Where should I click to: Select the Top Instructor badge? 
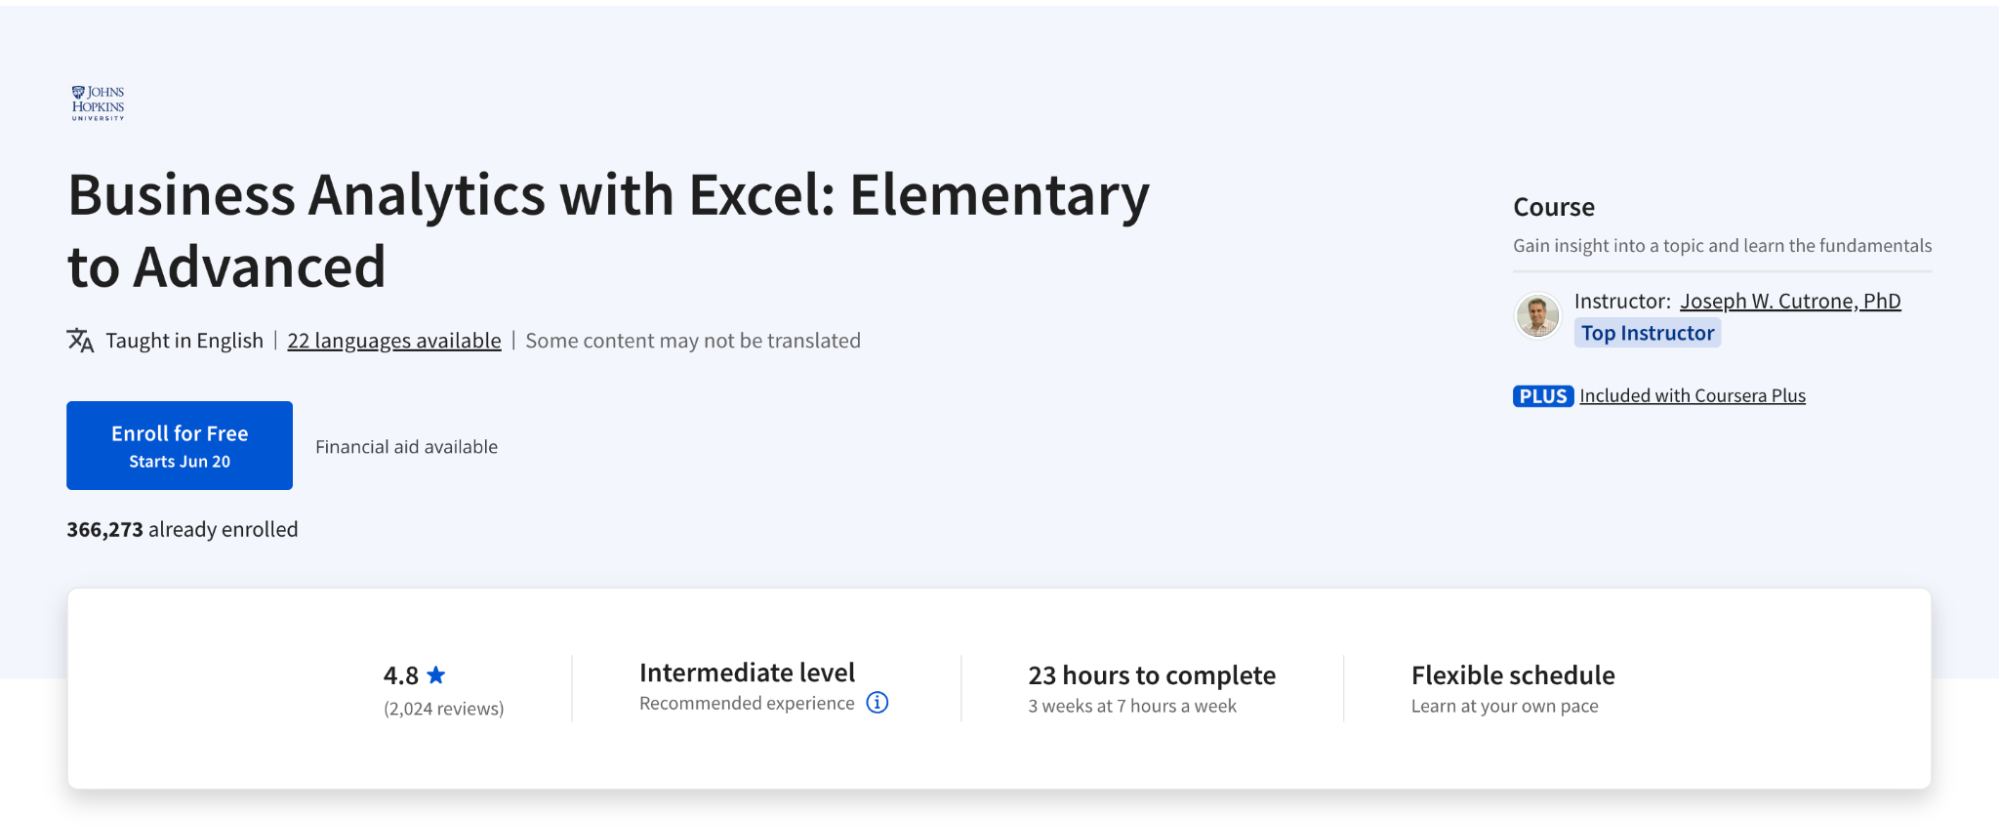pyautogui.click(x=1647, y=332)
